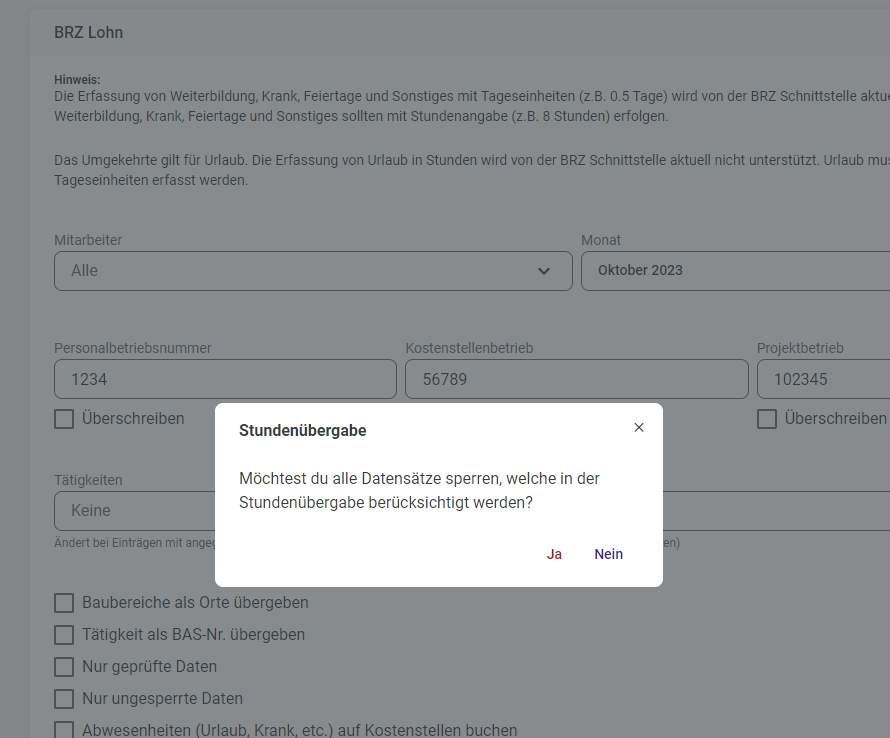
Task: Open the Mitarbeiter dropdown showing Alle
Action: [313, 271]
